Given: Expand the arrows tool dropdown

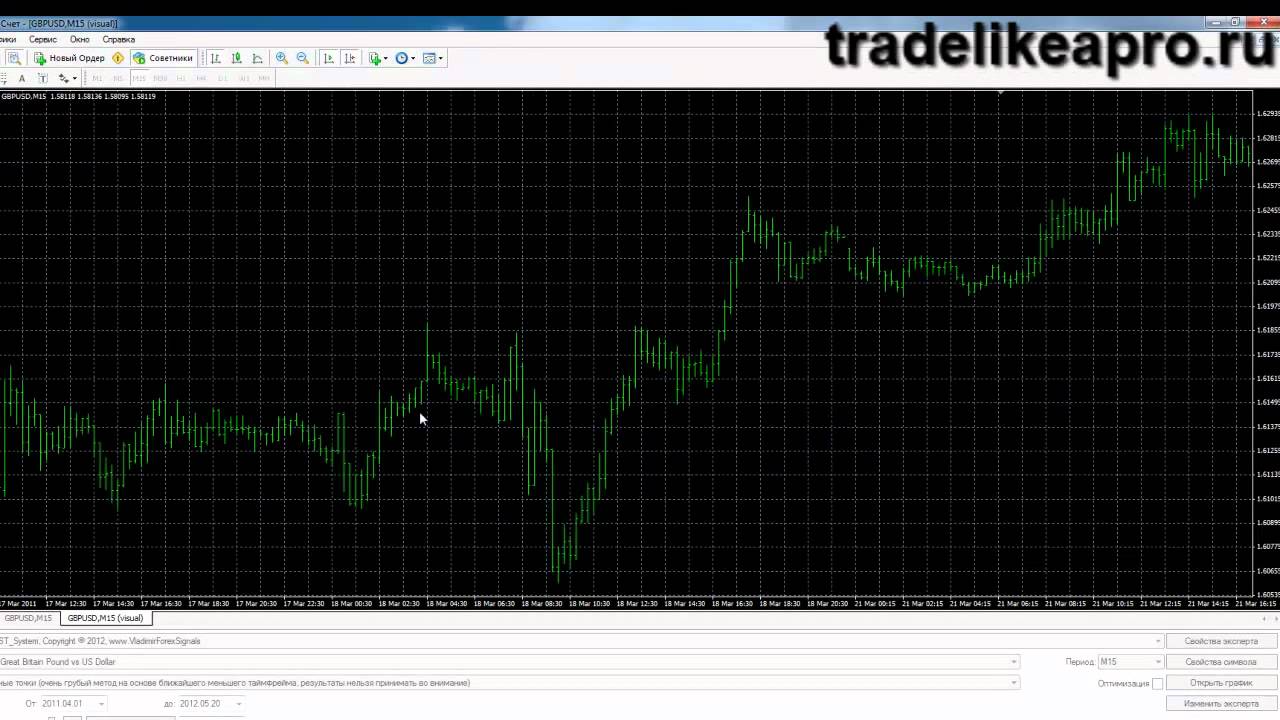Looking at the screenshot, I should (75, 78).
